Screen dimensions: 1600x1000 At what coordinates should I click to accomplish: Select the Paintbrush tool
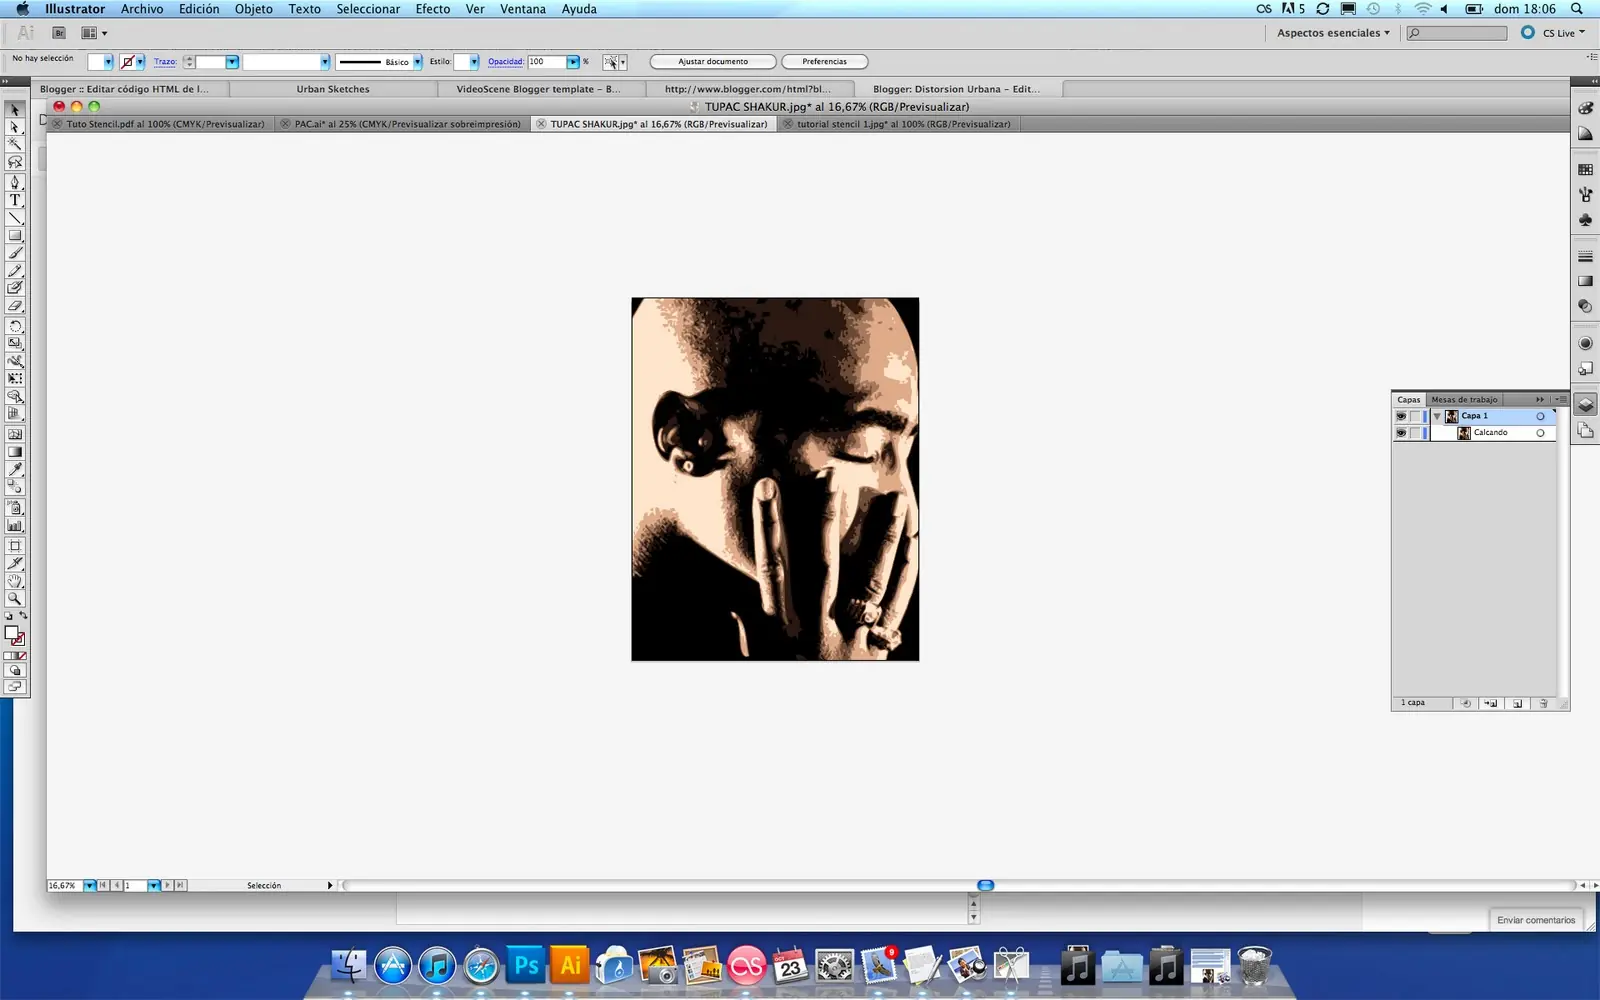coord(15,254)
